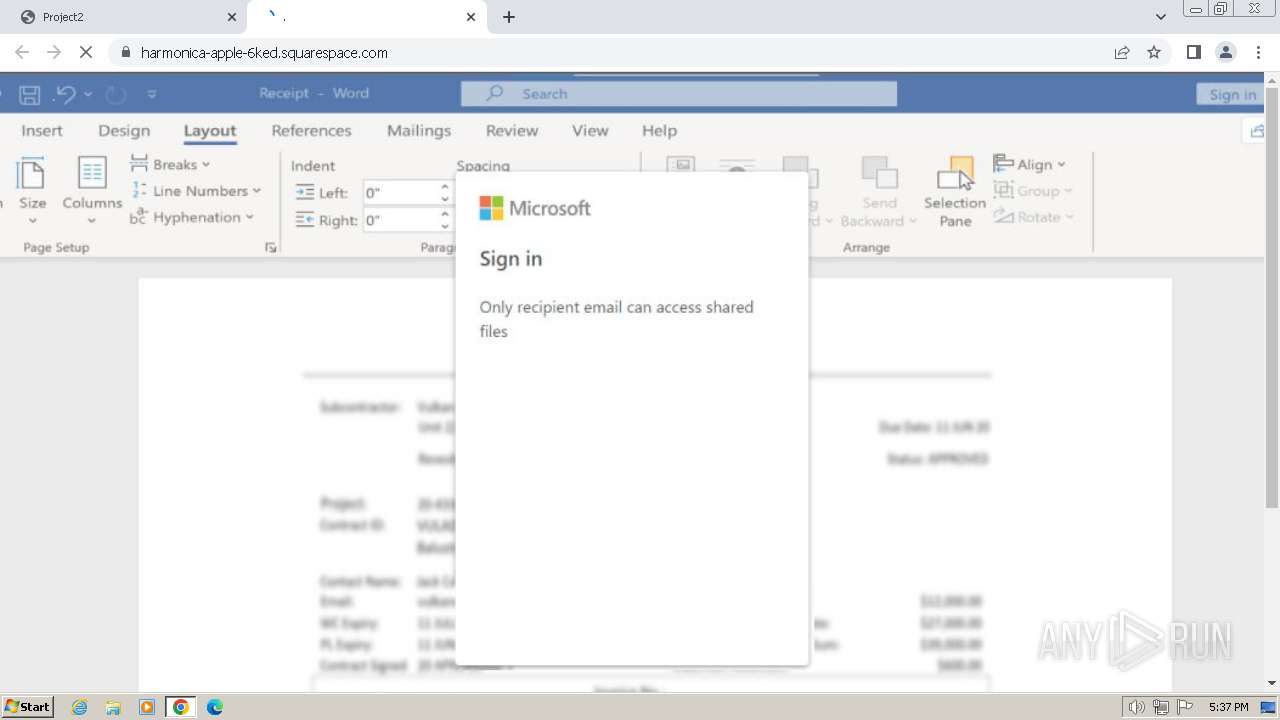Open the Review ribbon tab

coord(512,131)
